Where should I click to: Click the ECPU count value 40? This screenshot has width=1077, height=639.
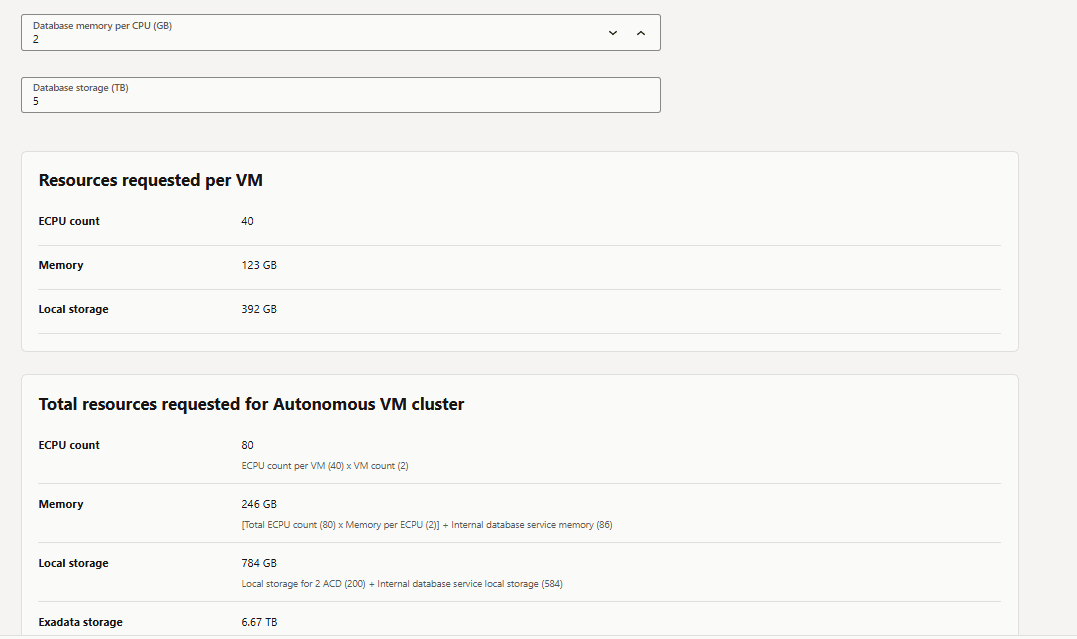coord(247,221)
